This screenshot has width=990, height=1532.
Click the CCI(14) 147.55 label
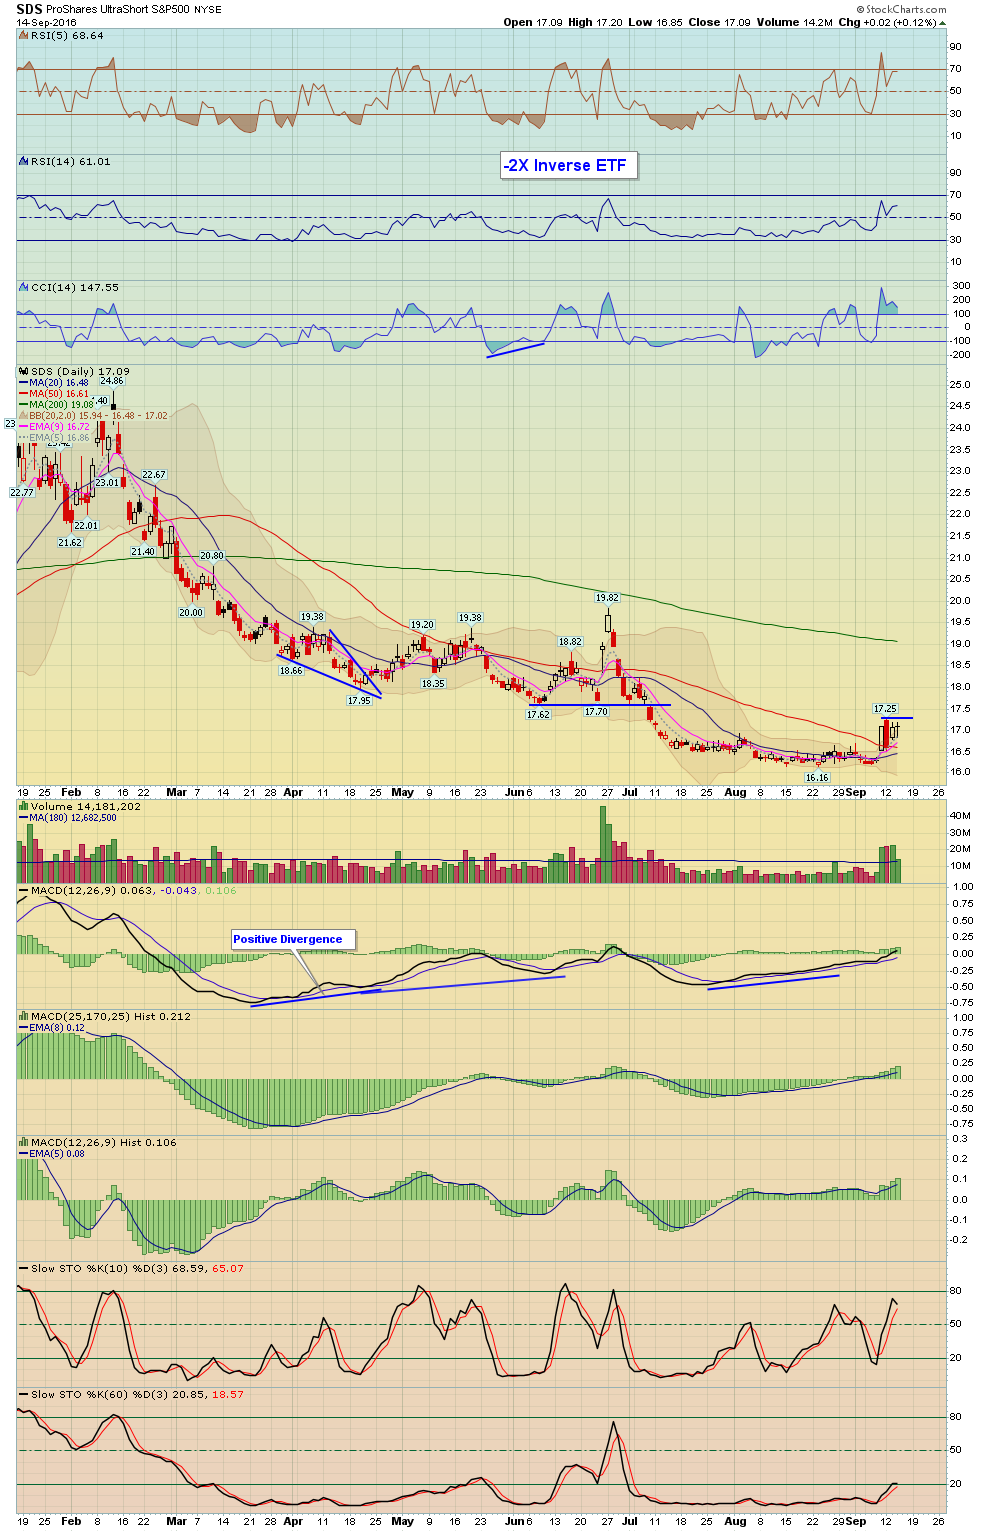pyautogui.click(x=75, y=287)
